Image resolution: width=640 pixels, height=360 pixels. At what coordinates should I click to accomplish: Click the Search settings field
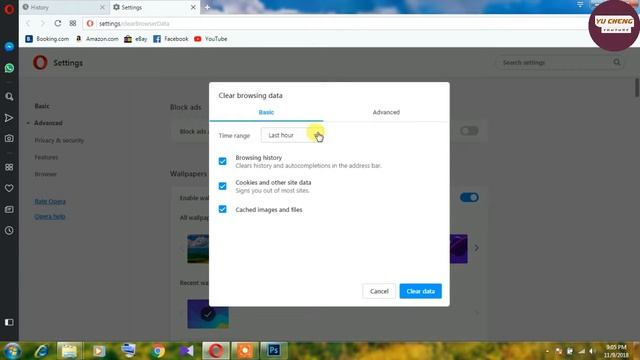(x=559, y=62)
